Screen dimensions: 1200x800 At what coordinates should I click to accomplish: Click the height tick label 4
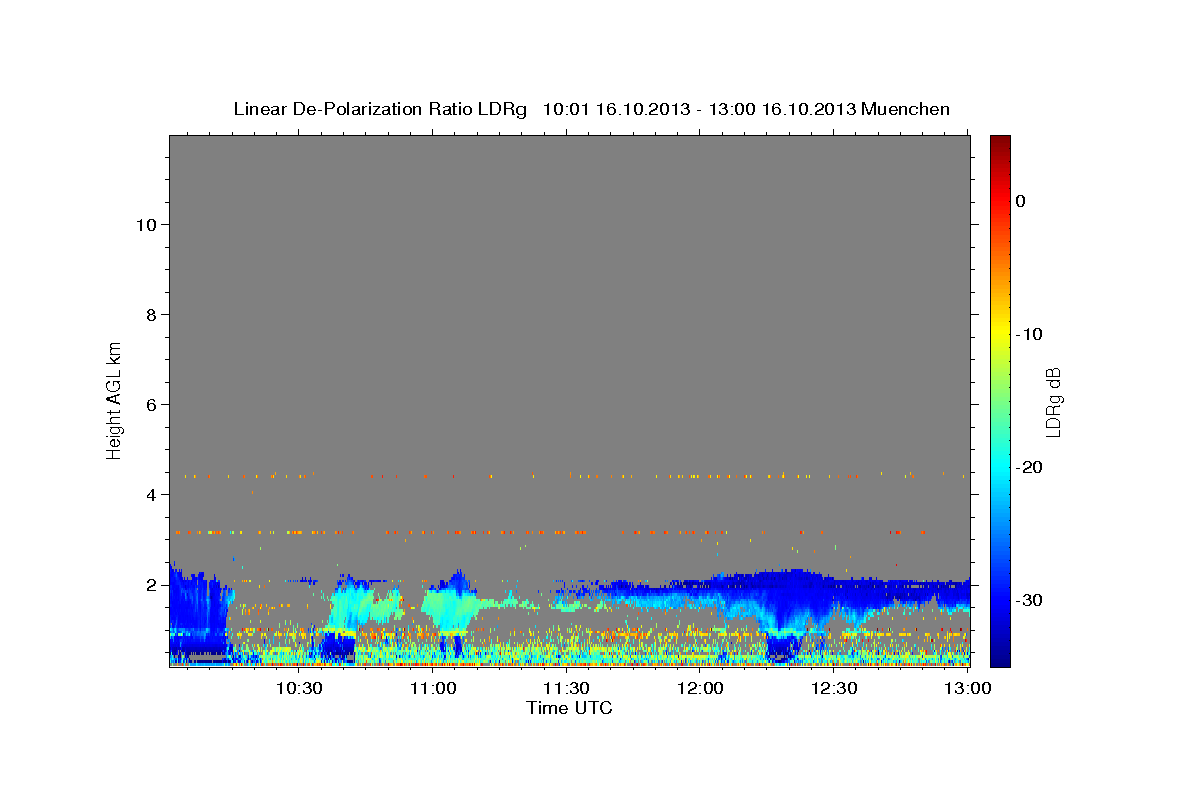click(x=150, y=495)
